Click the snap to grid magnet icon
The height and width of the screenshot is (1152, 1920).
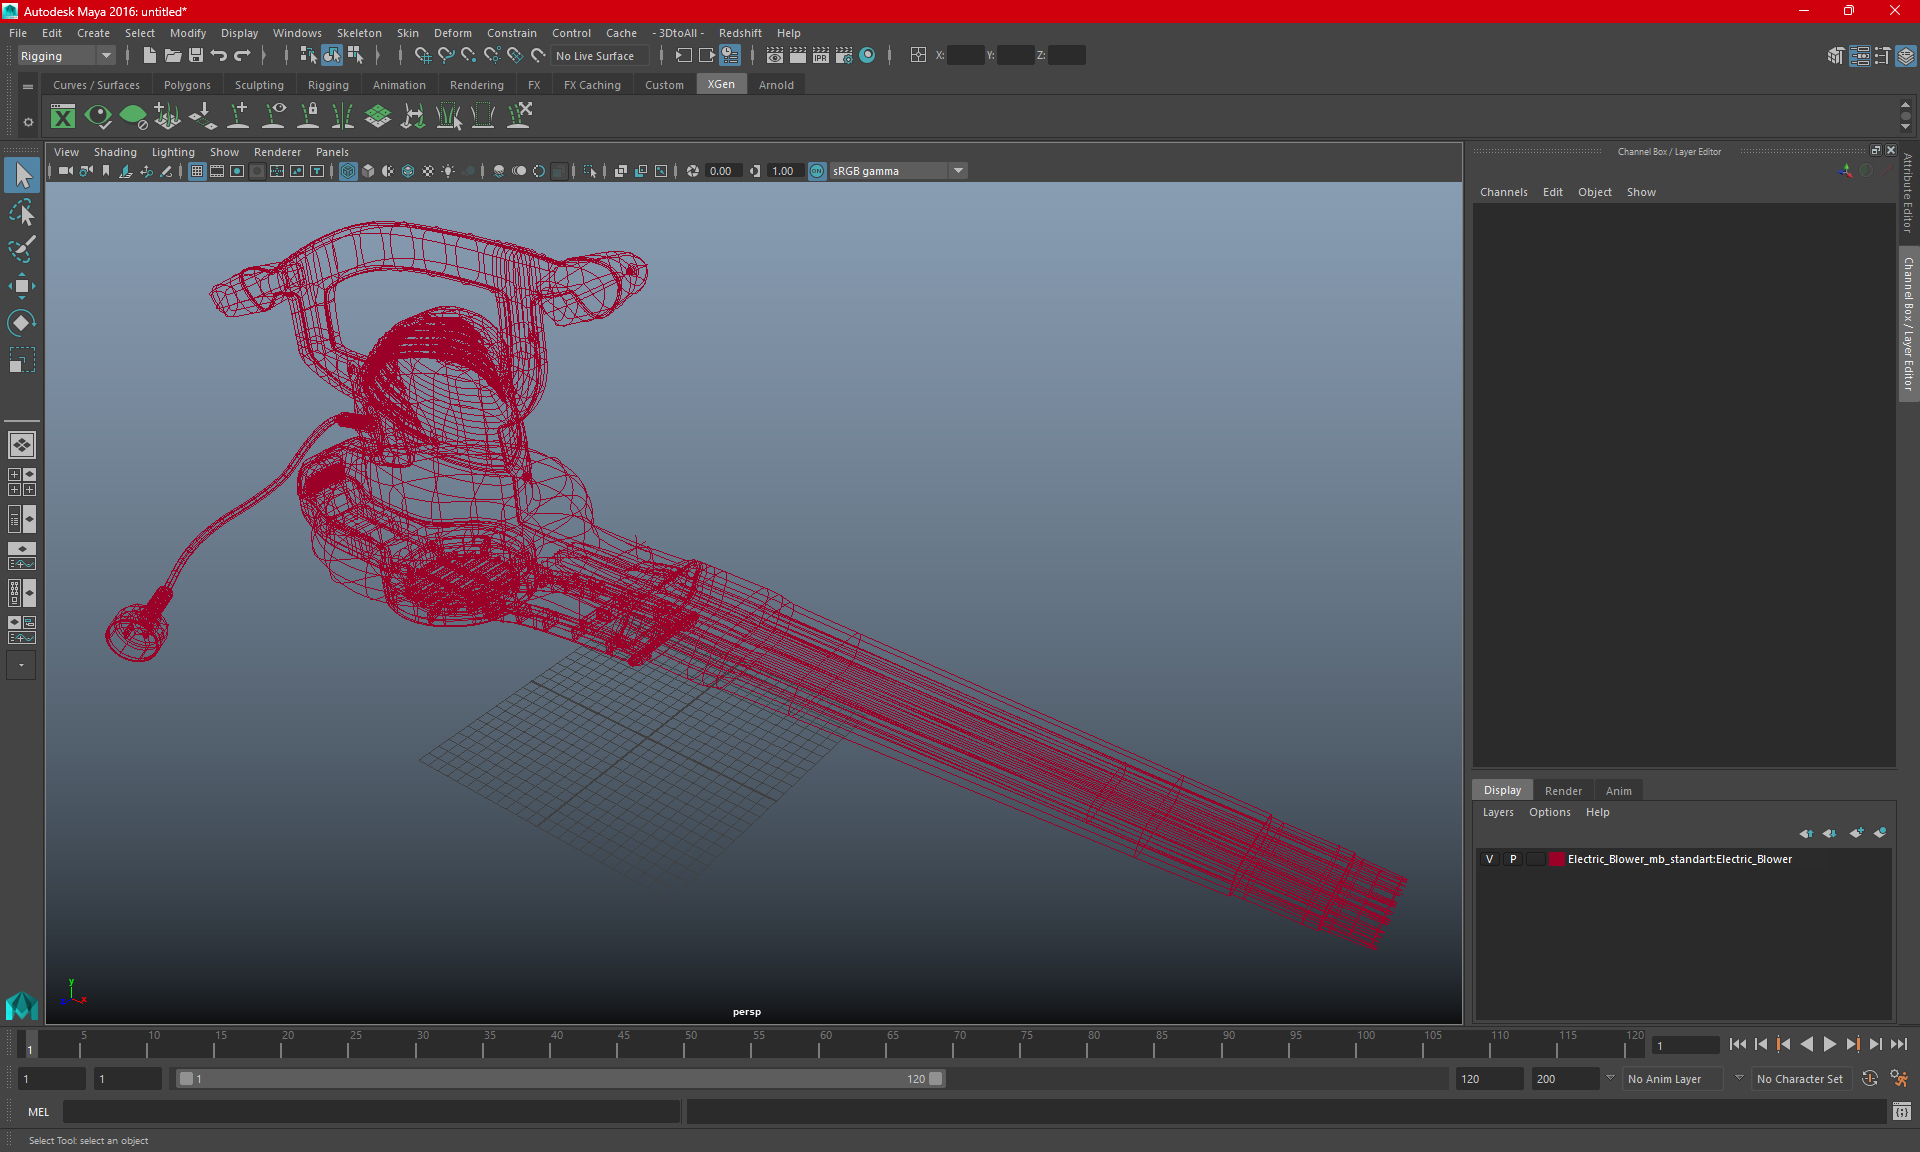point(422,56)
